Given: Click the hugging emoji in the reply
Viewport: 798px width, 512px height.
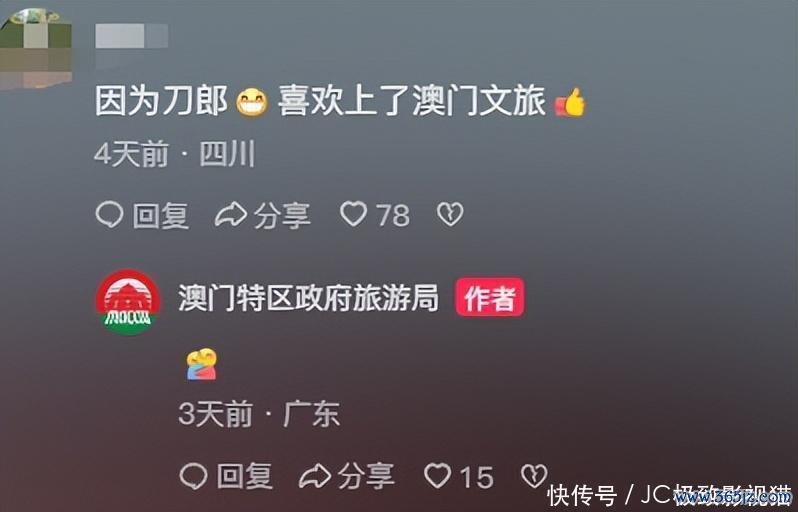Looking at the screenshot, I should tap(202, 364).
